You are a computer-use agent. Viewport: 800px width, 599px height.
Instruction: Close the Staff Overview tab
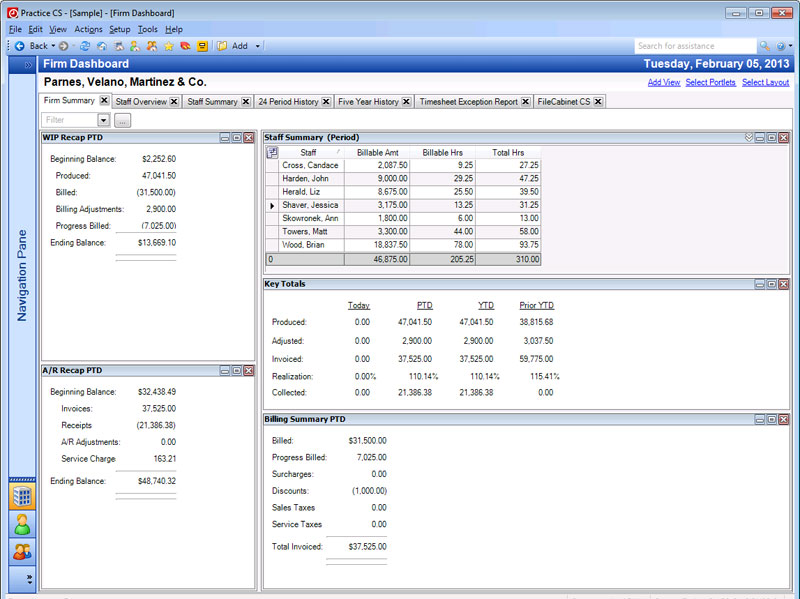[x=174, y=102]
